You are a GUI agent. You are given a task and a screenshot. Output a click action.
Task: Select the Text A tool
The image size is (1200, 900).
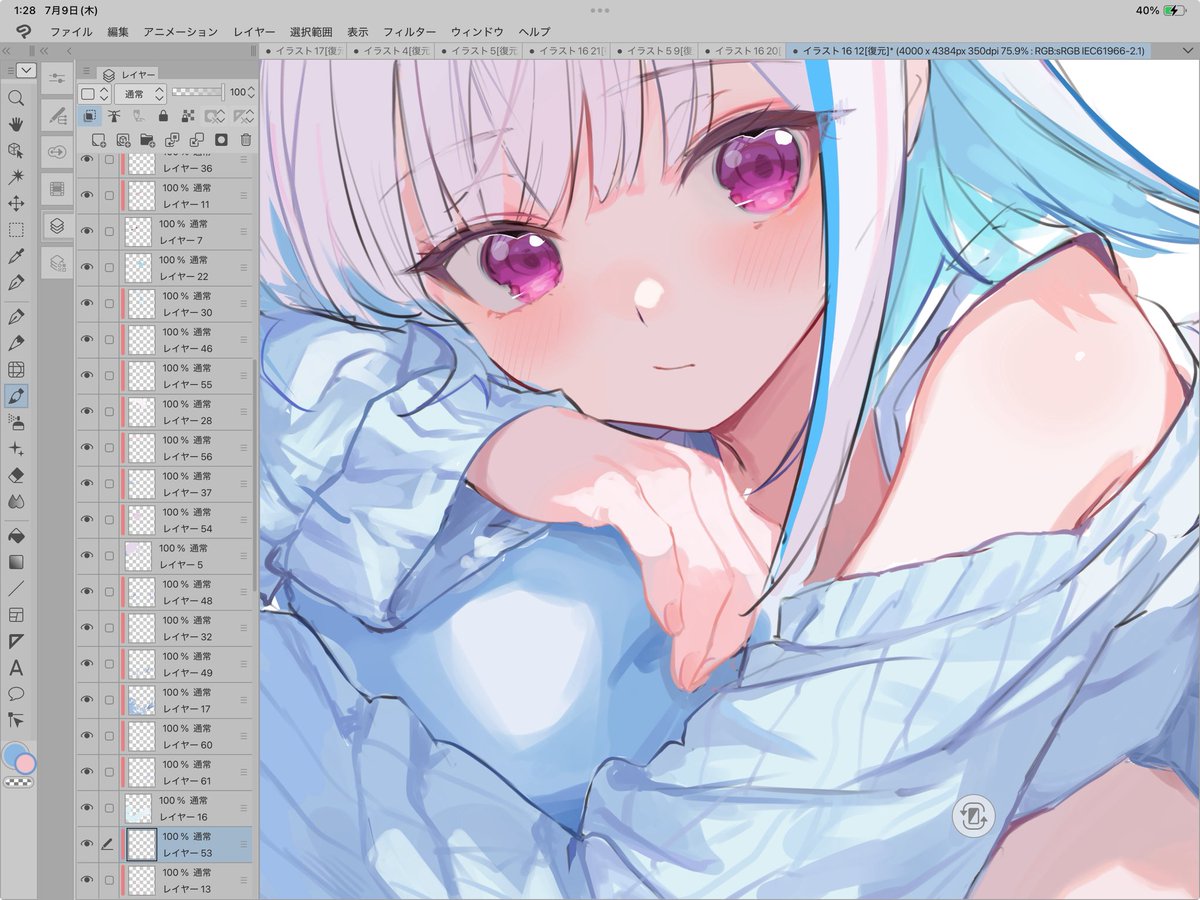click(16, 667)
